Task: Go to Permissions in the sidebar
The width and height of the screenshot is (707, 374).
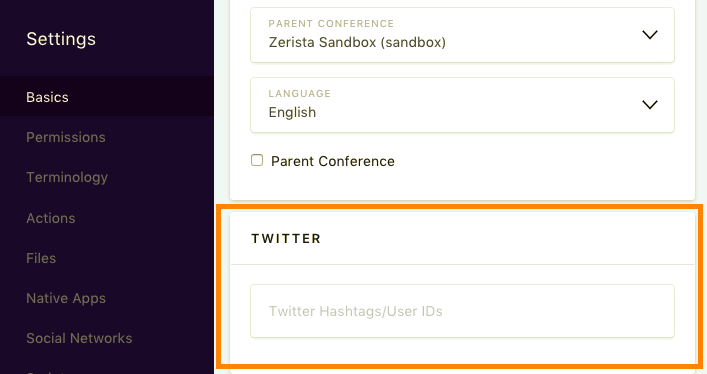Action: click(66, 137)
